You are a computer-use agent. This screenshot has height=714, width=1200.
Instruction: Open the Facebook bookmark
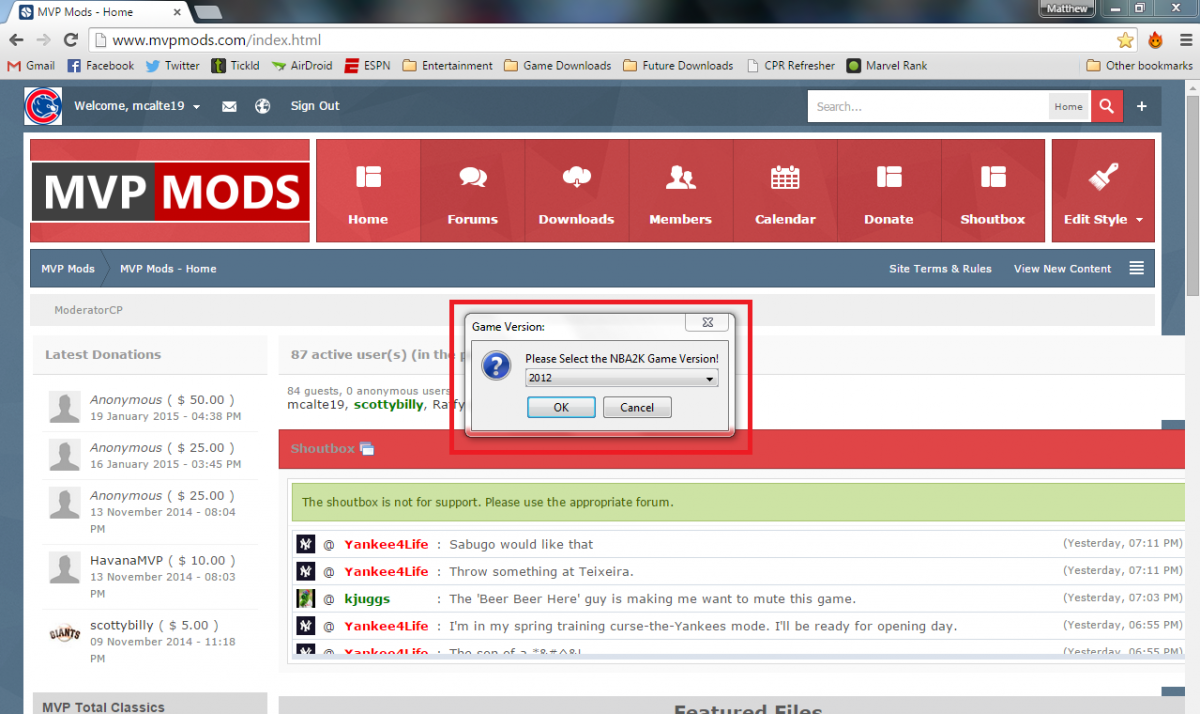100,66
